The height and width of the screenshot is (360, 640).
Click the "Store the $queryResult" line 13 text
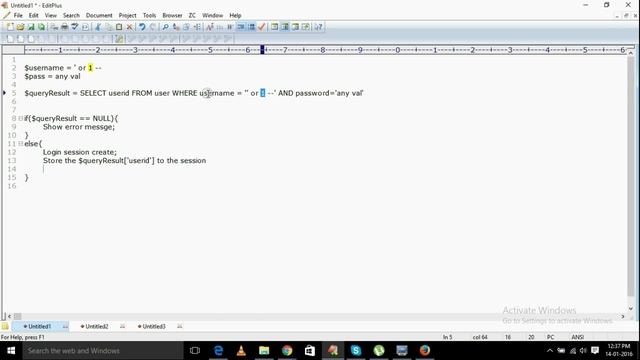pyautogui.click(x=124, y=161)
